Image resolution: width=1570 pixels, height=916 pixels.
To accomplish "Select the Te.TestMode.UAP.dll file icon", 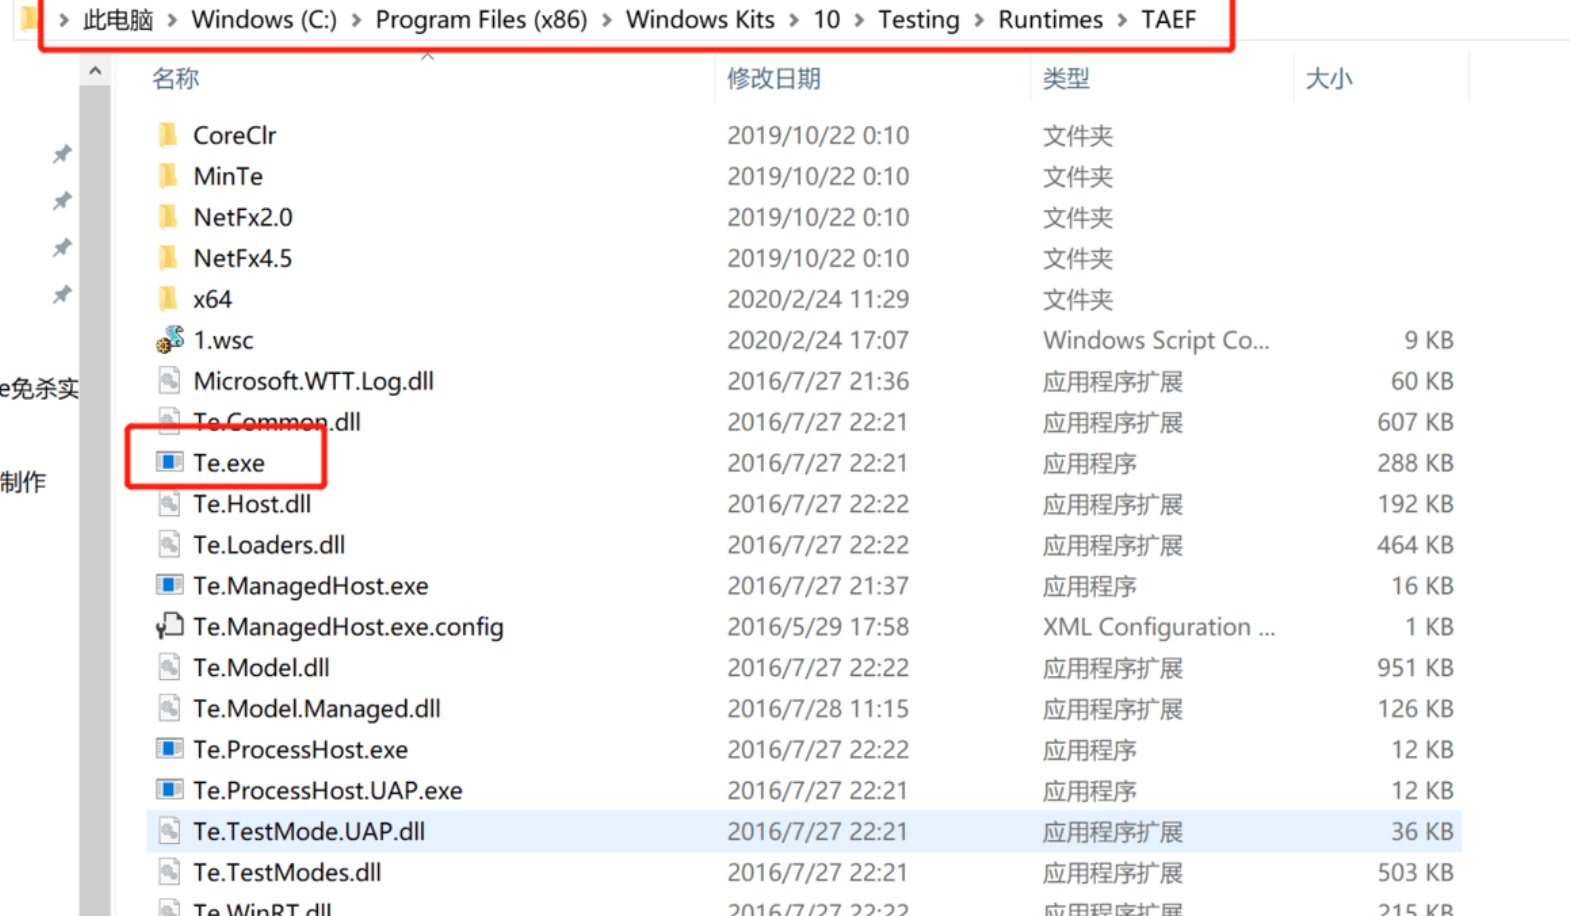I will (x=170, y=831).
